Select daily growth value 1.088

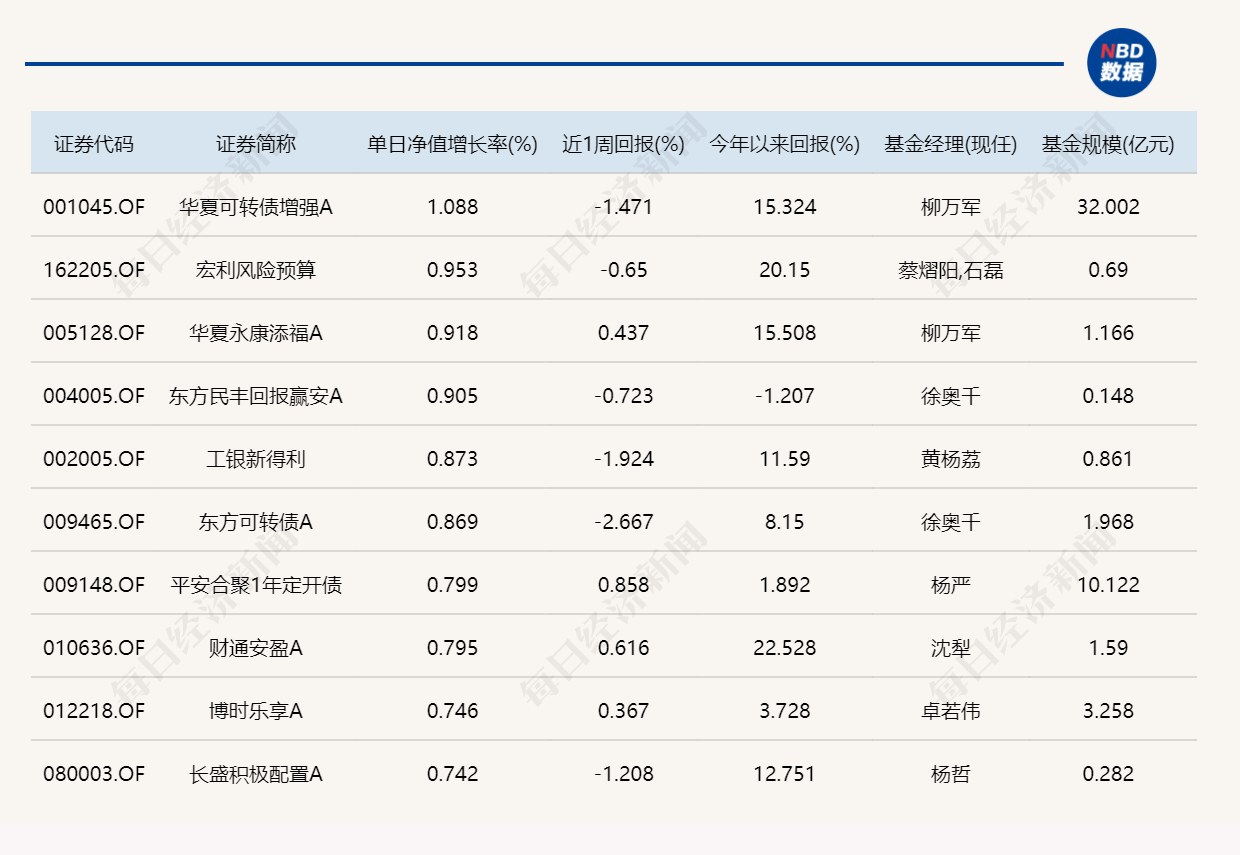(453, 207)
